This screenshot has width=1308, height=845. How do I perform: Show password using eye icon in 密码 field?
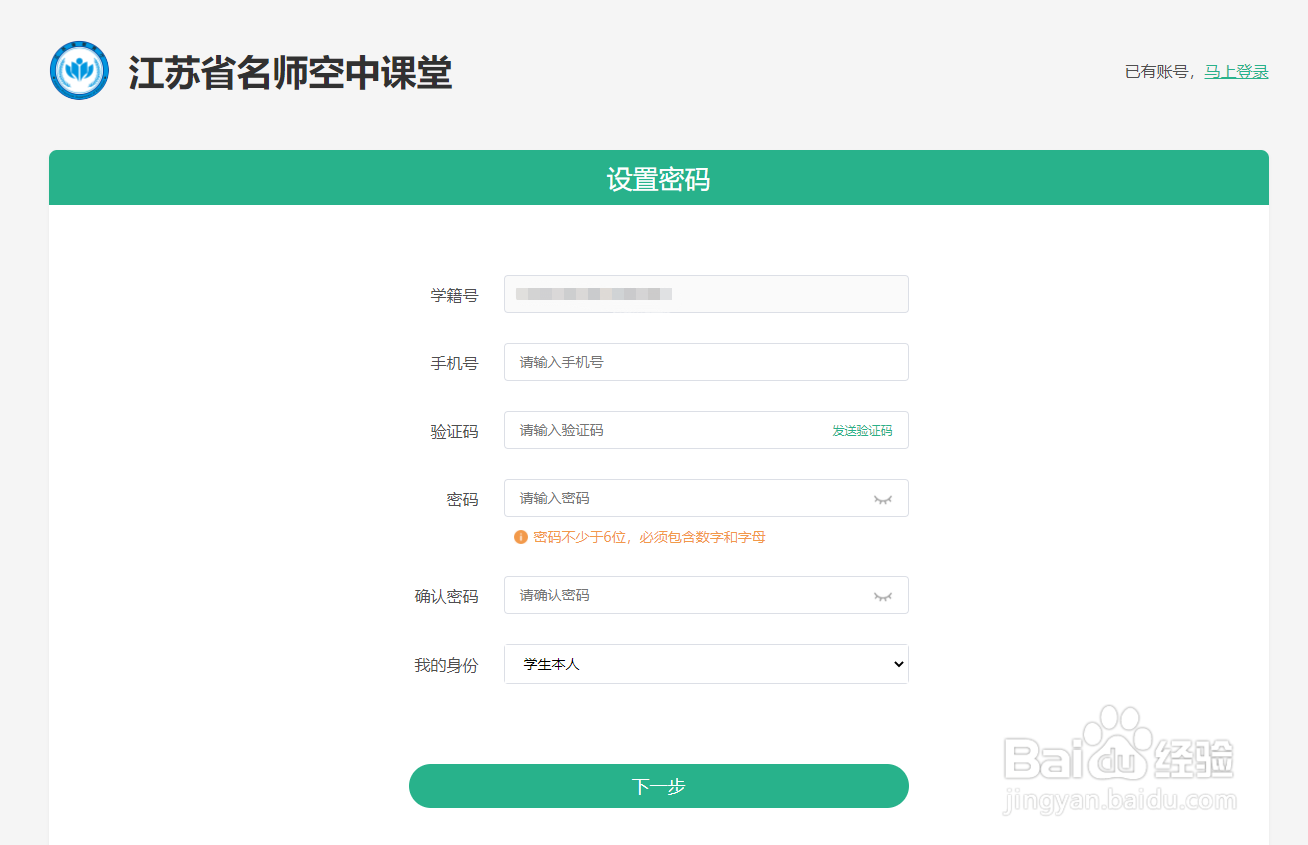(882, 499)
